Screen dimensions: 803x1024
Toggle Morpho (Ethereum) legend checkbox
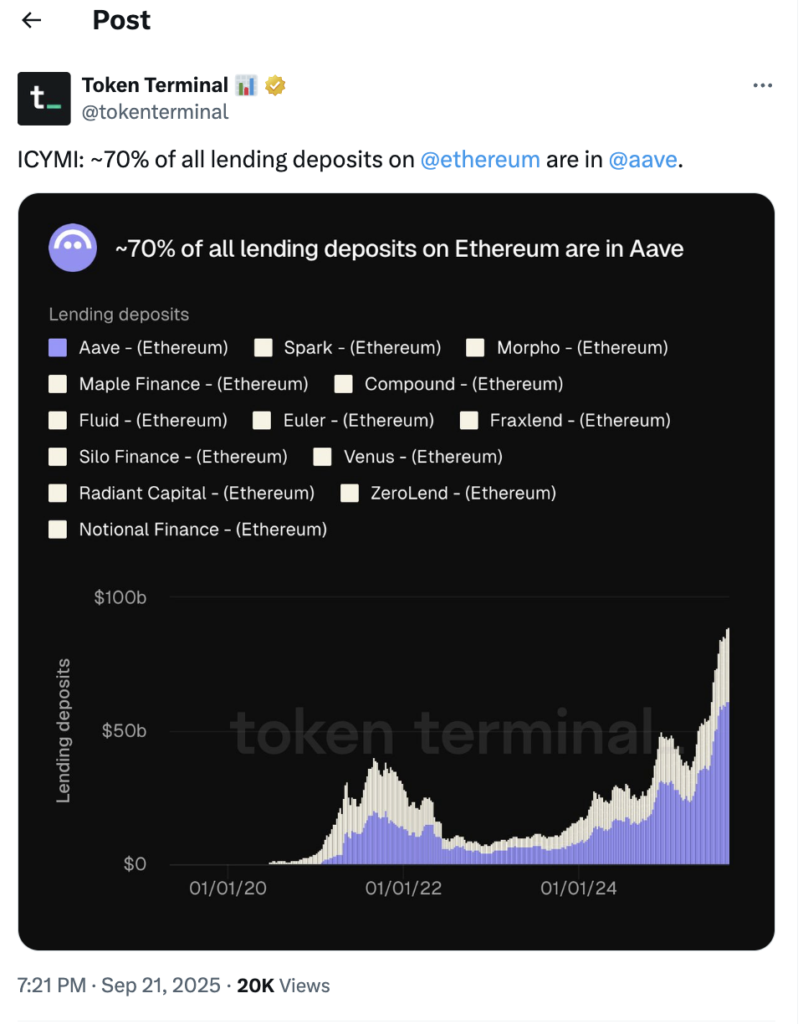point(476,348)
